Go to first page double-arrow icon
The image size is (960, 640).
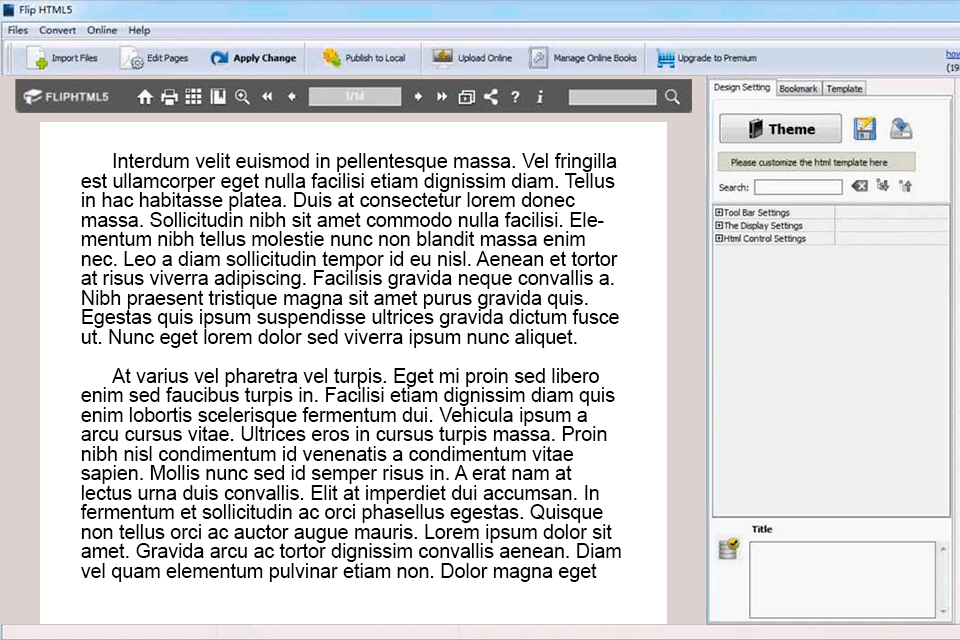(267, 97)
